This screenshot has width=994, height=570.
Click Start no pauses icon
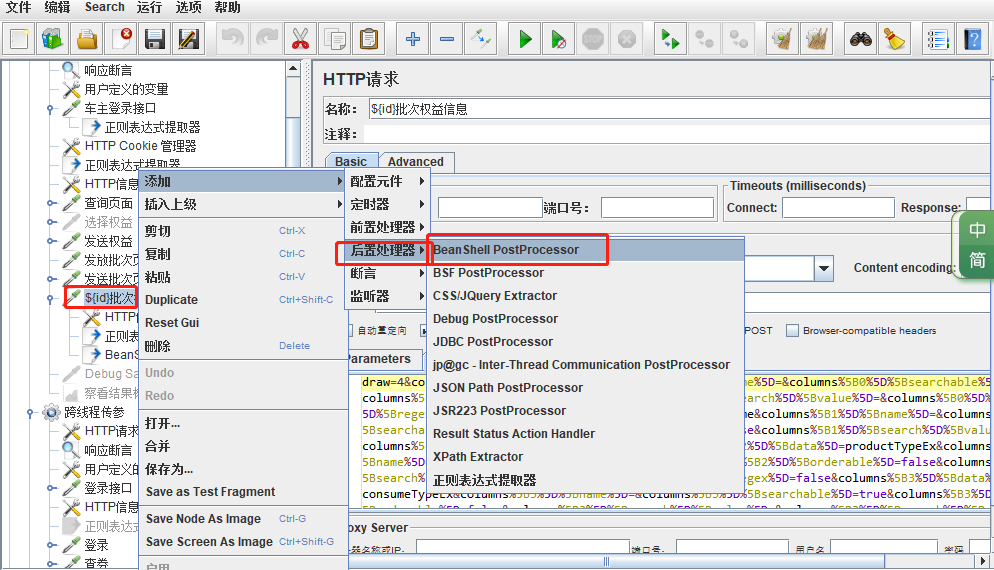click(x=558, y=39)
